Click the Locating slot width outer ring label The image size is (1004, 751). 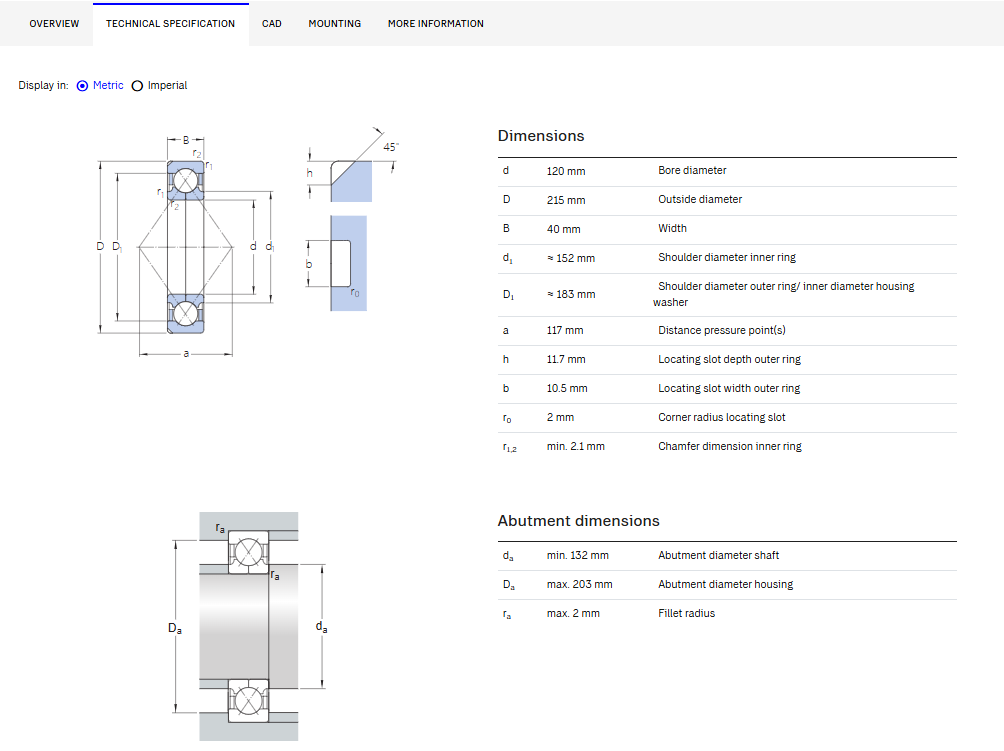point(729,388)
